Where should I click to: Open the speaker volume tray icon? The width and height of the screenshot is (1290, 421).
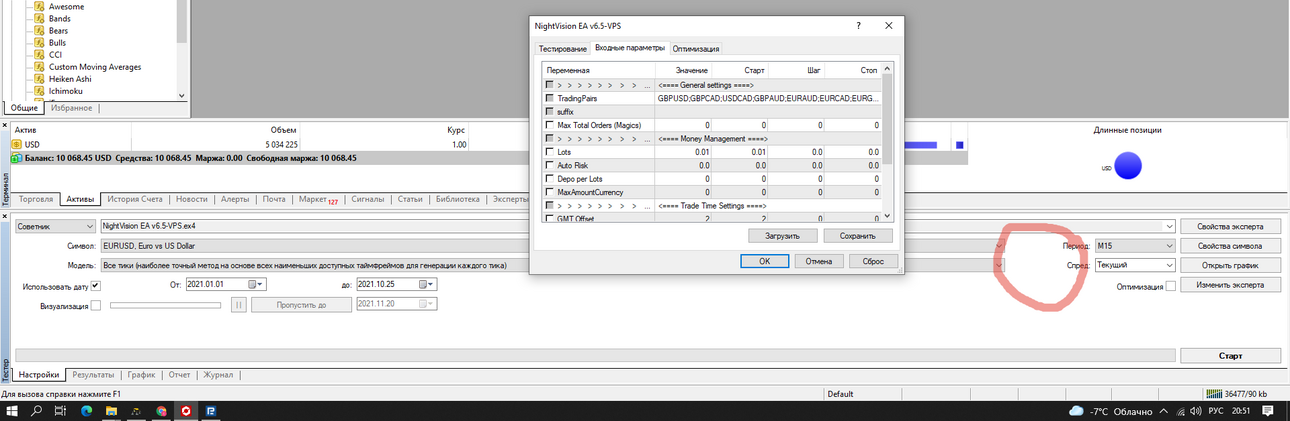pos(1194,411)
